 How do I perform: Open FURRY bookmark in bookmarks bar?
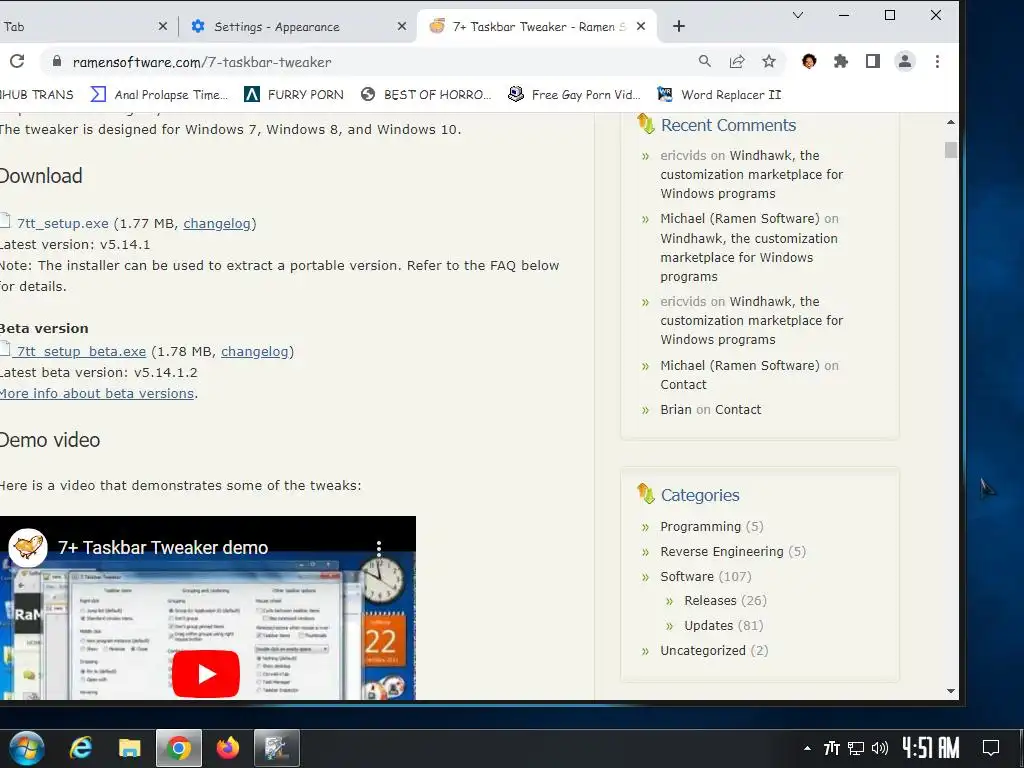tap(294, 95)
